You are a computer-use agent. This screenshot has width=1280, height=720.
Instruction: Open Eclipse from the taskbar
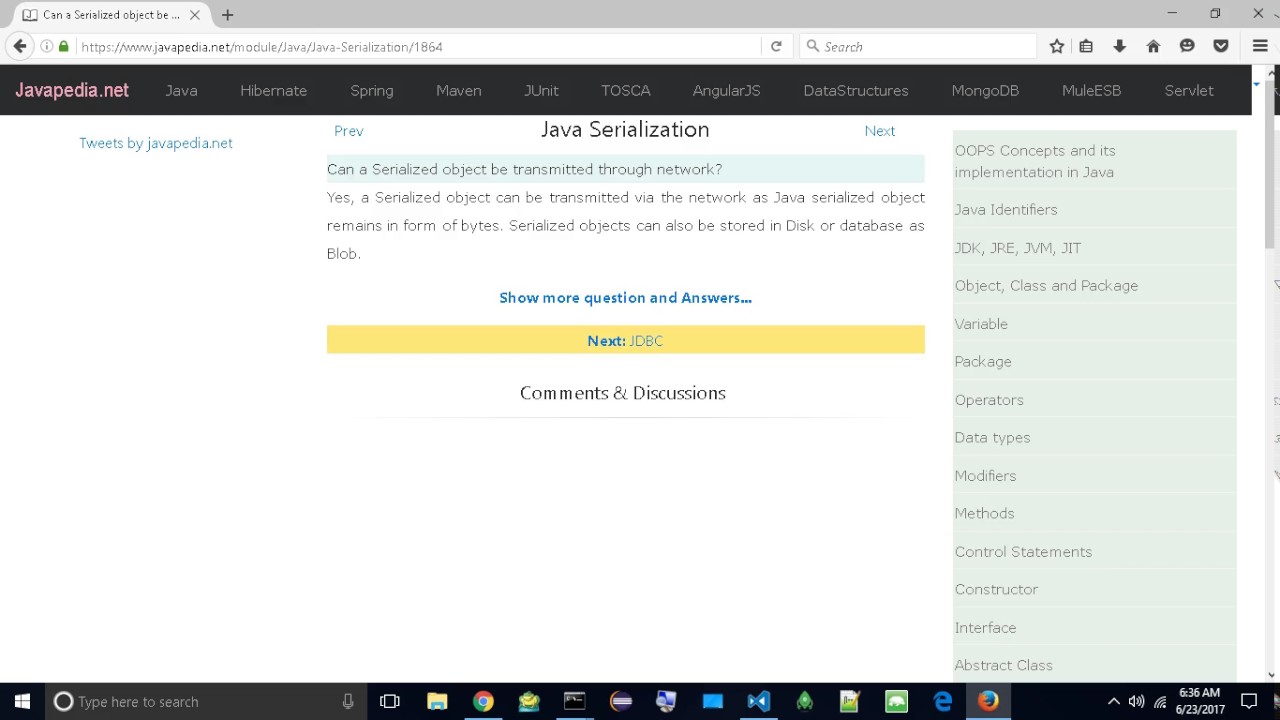(x=621, y=701)
